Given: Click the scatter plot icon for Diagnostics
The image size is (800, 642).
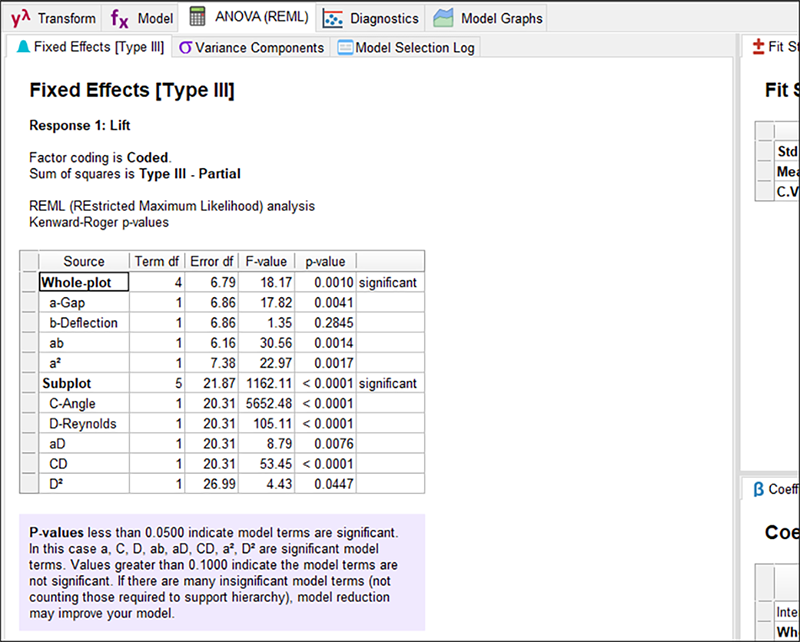Looking at the screenshot, I should [333, 18].
